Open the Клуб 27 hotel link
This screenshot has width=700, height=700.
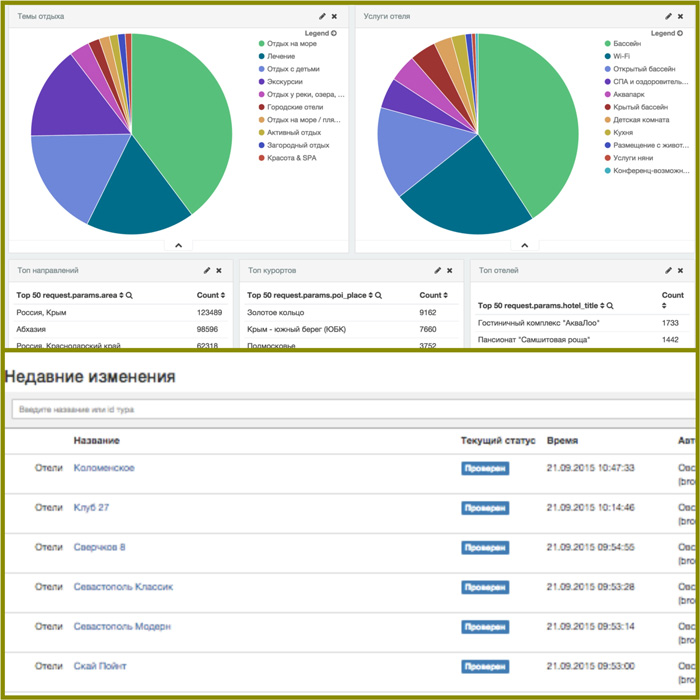coord(91,508)
